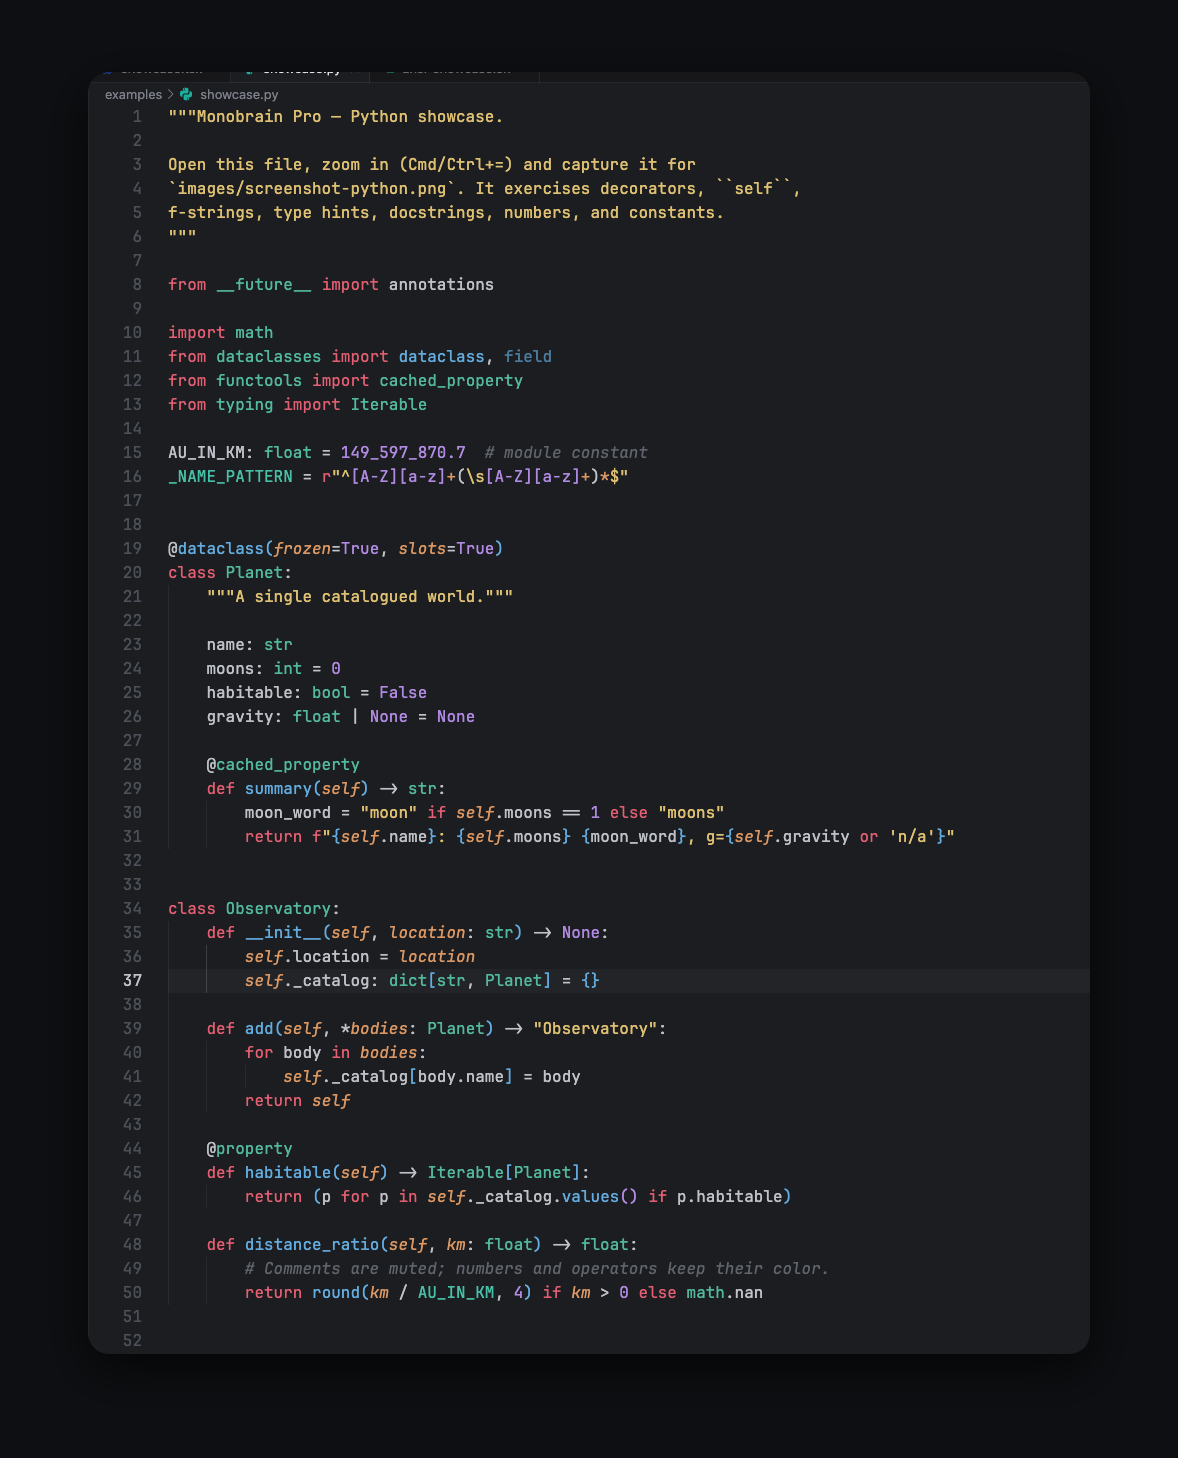Image resolution: width=1178 pixels, height=1458 pixels.
Task: Click line number 34 in the gutter
Action: click(132, 908)
